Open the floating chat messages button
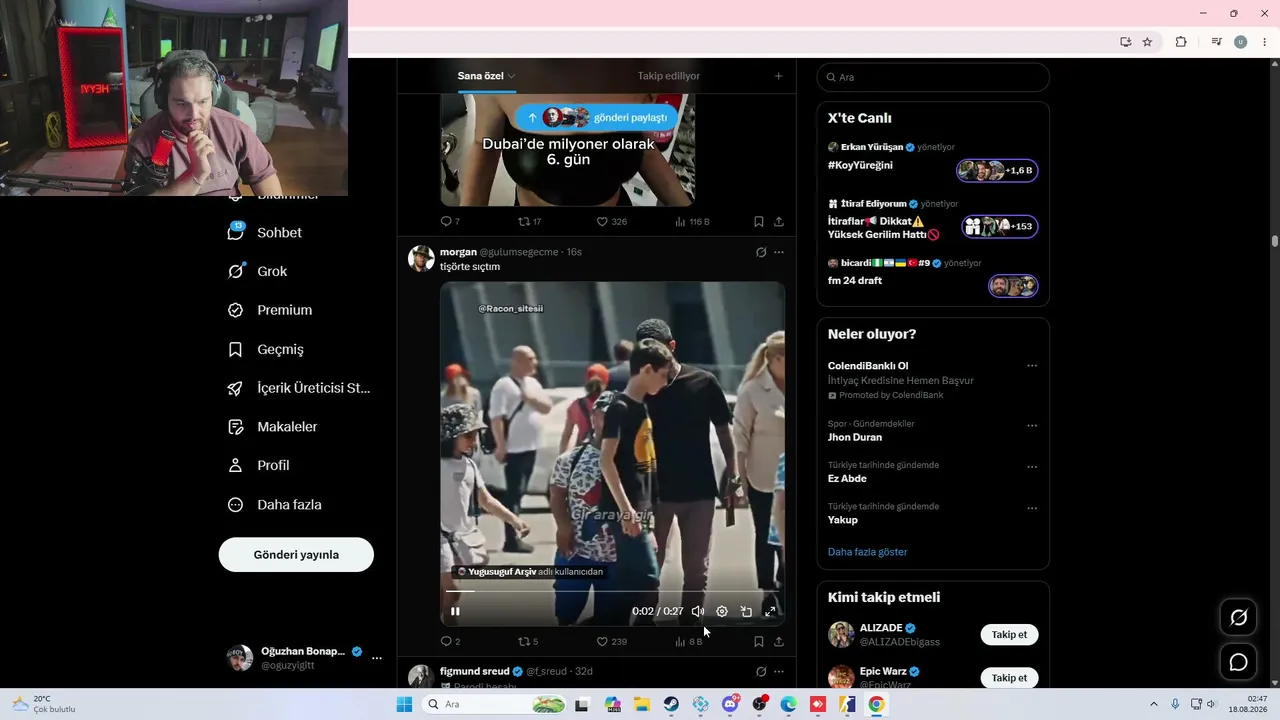Viewport: 1280px width, 720px height. tap(1238, 662)
